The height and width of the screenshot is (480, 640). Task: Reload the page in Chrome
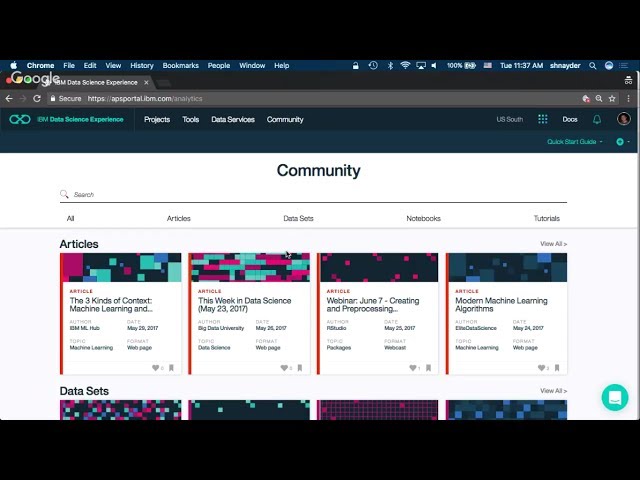37,99
